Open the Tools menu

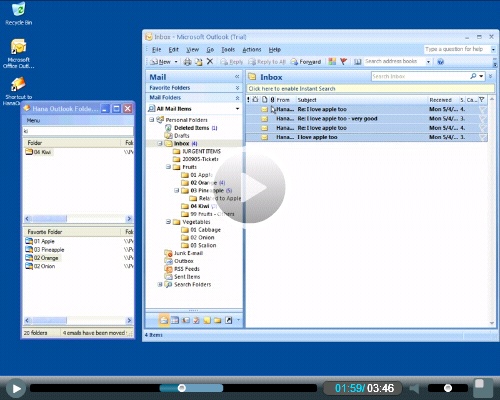tap(228, 50)
